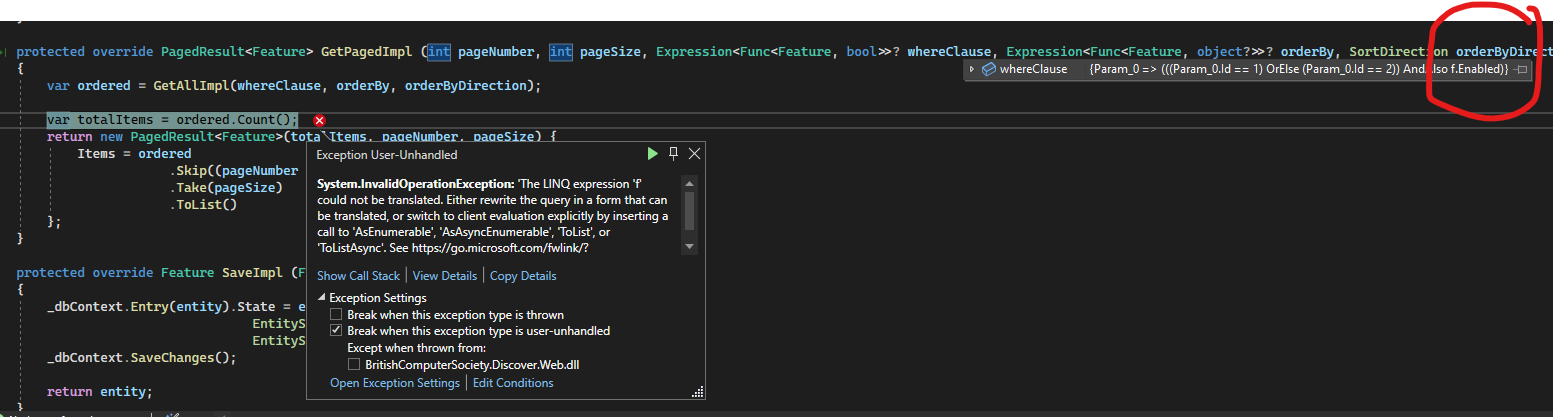
Task: Open Show Call Stack link
Action: 358,276
